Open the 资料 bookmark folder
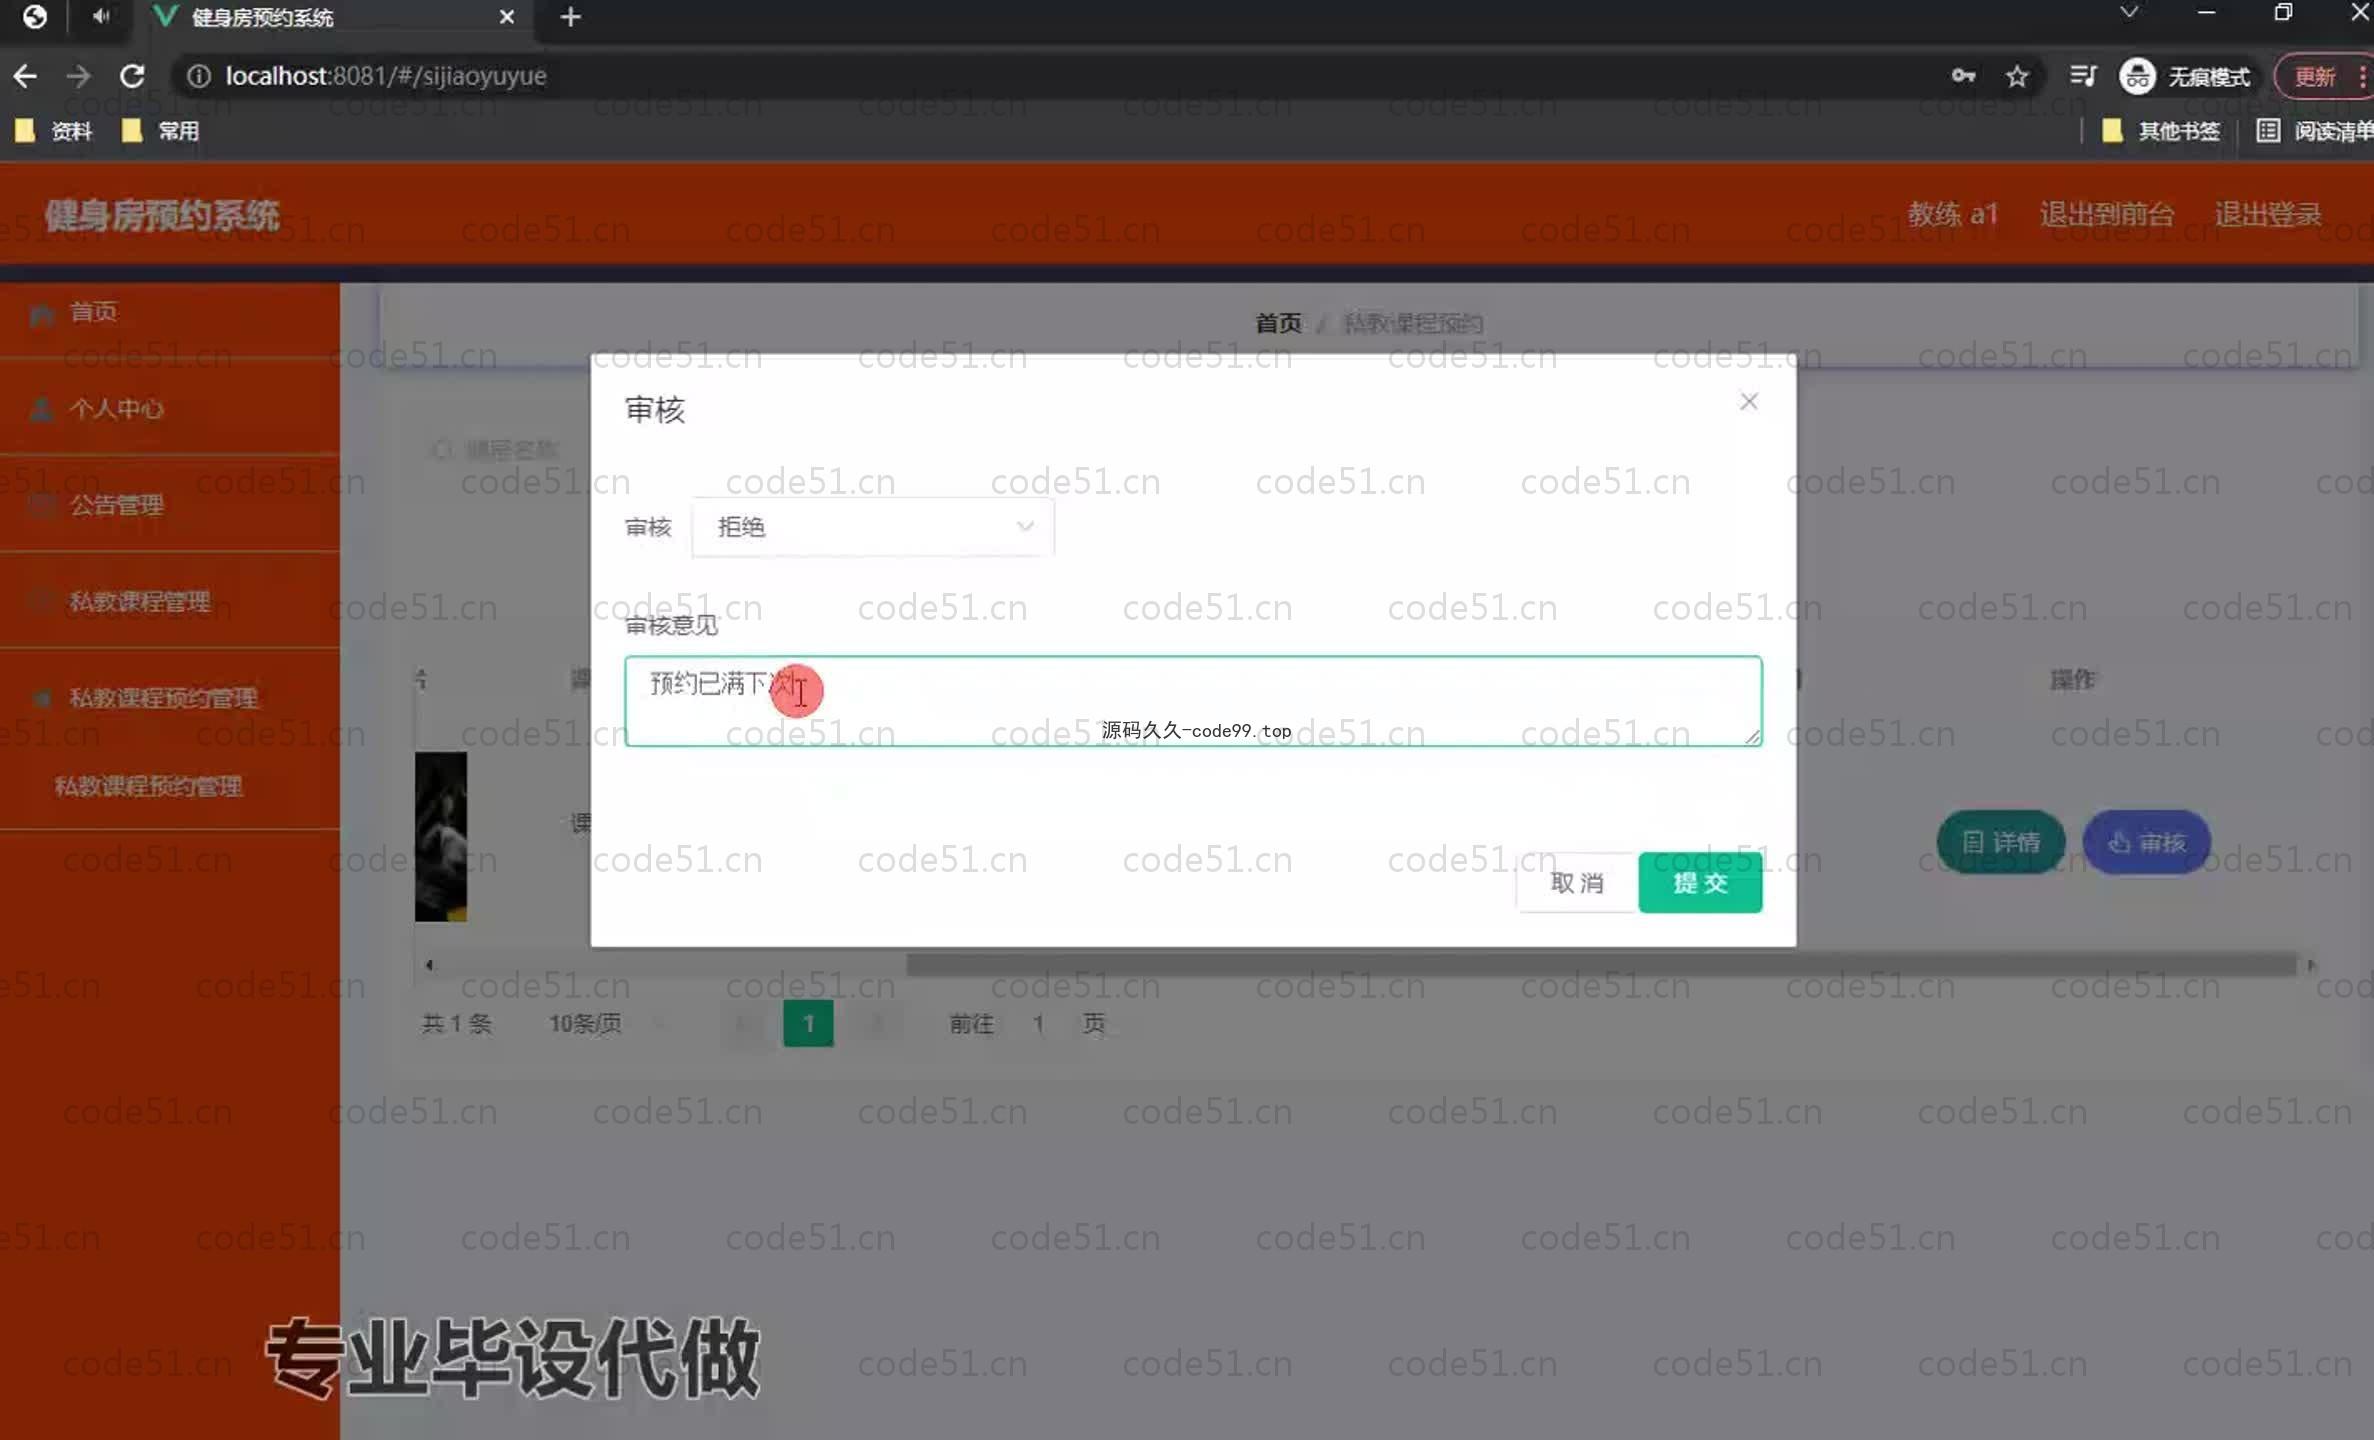Viewport: 2374px width, 1440px height. pos(55,131)
